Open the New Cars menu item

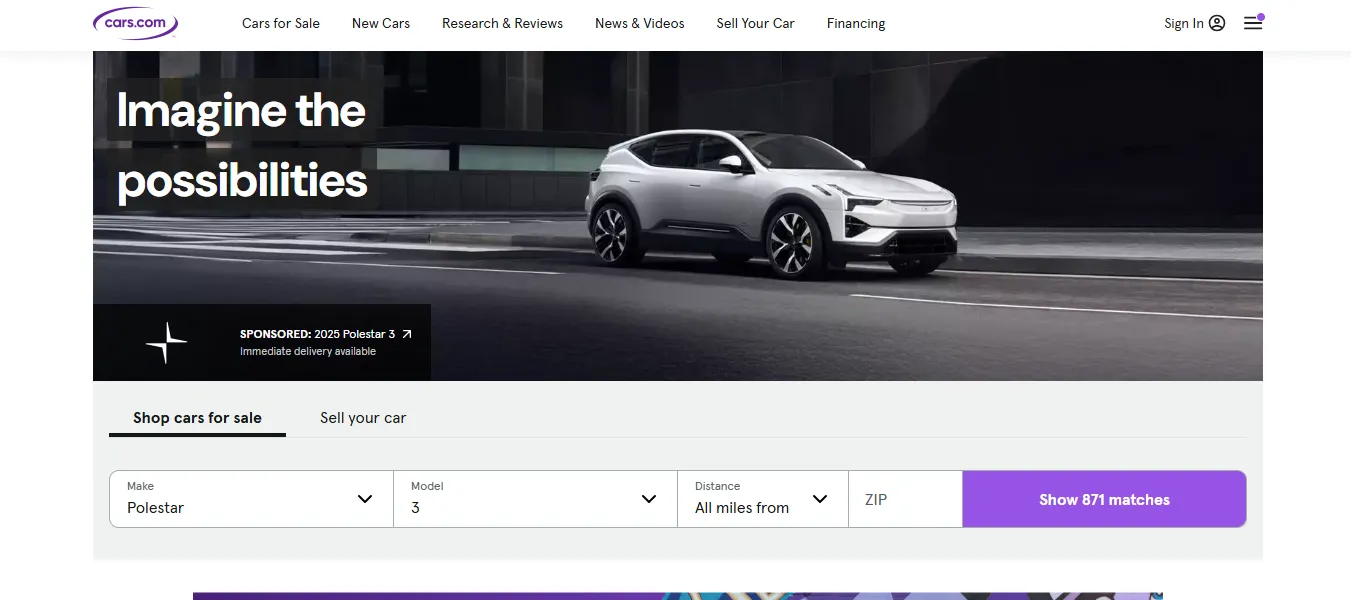tap(380, 23)
